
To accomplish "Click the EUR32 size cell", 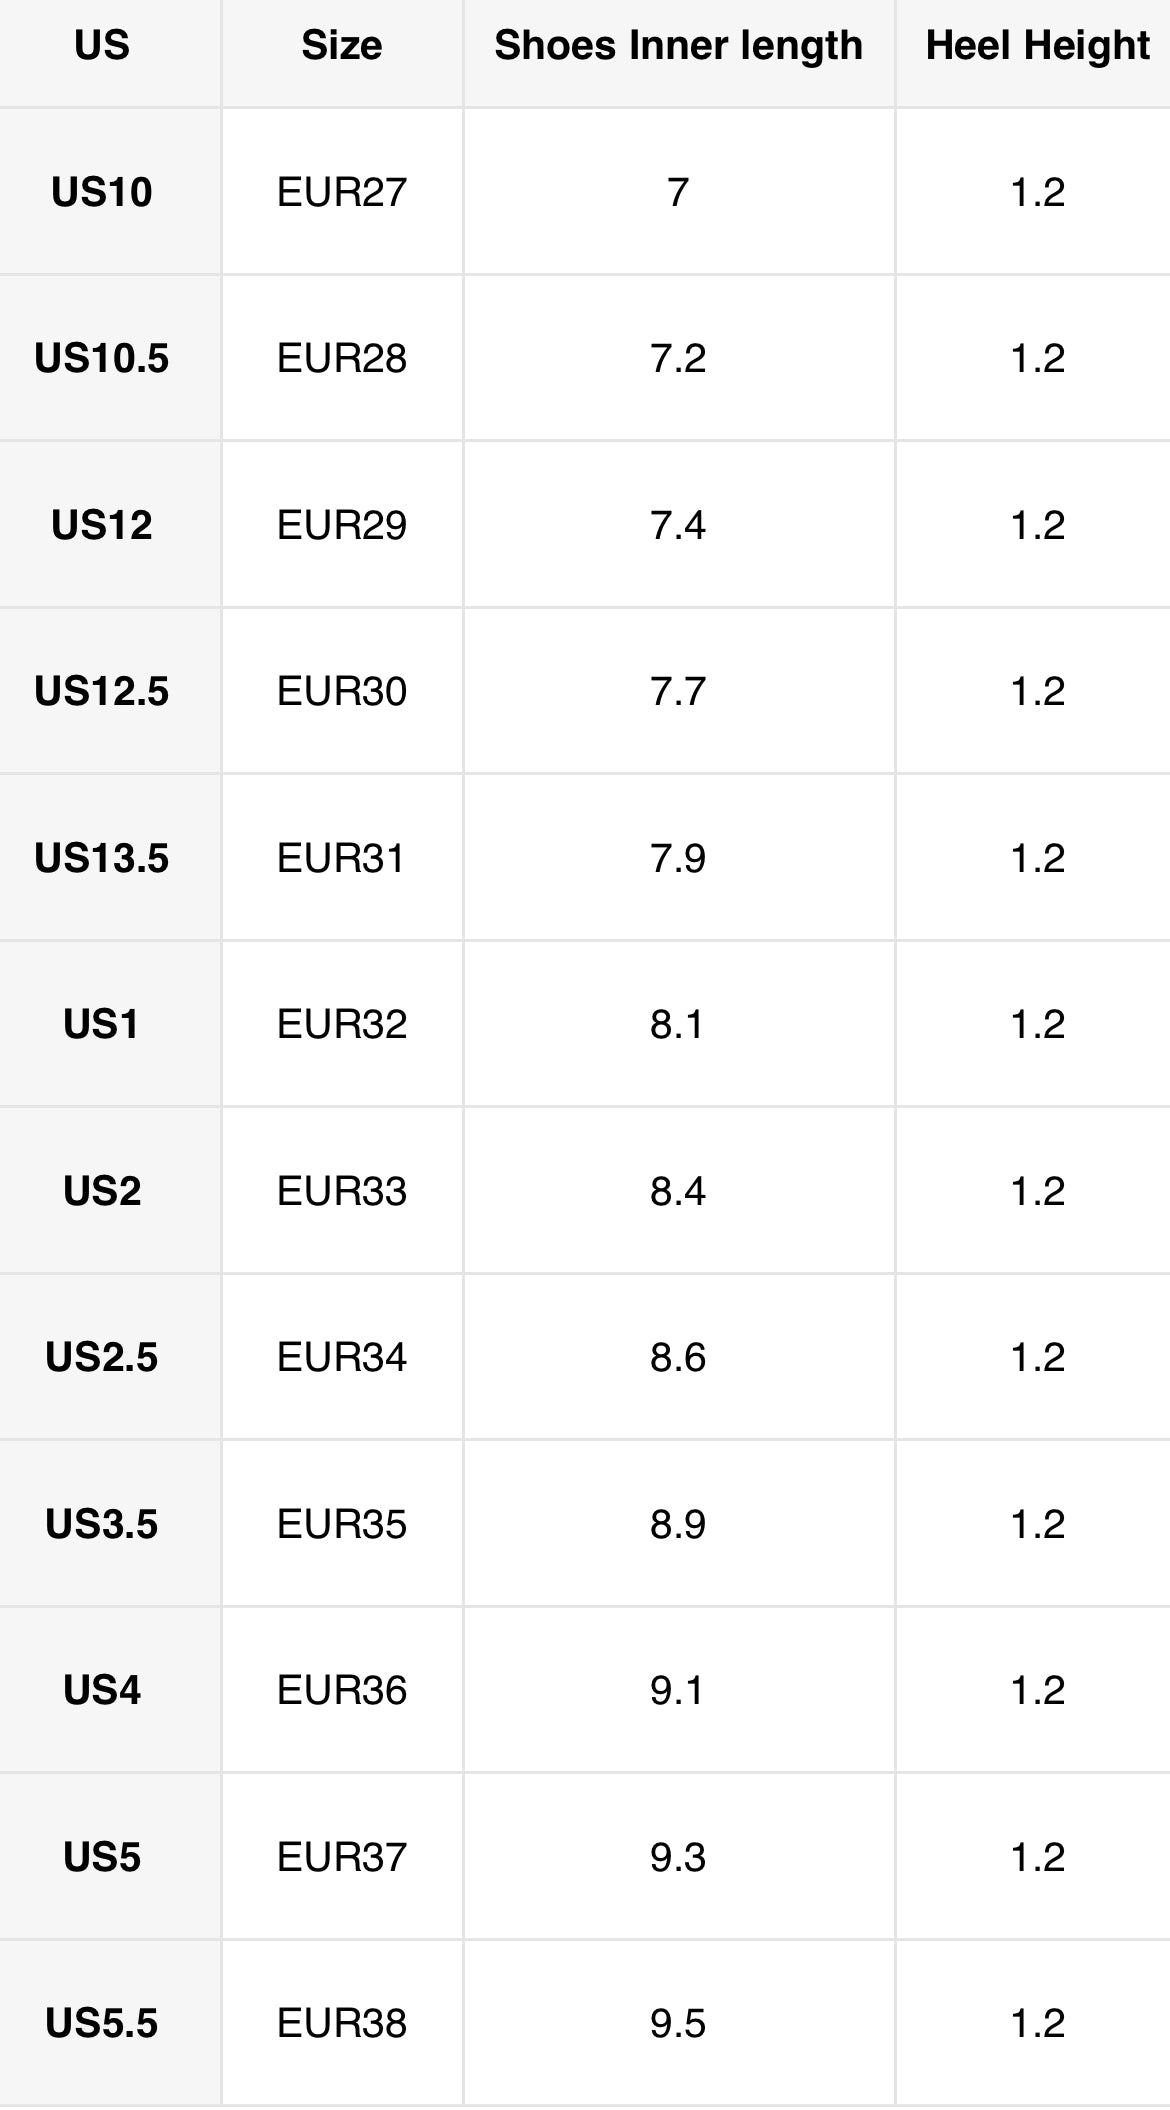I will [x=342, y=1024].
